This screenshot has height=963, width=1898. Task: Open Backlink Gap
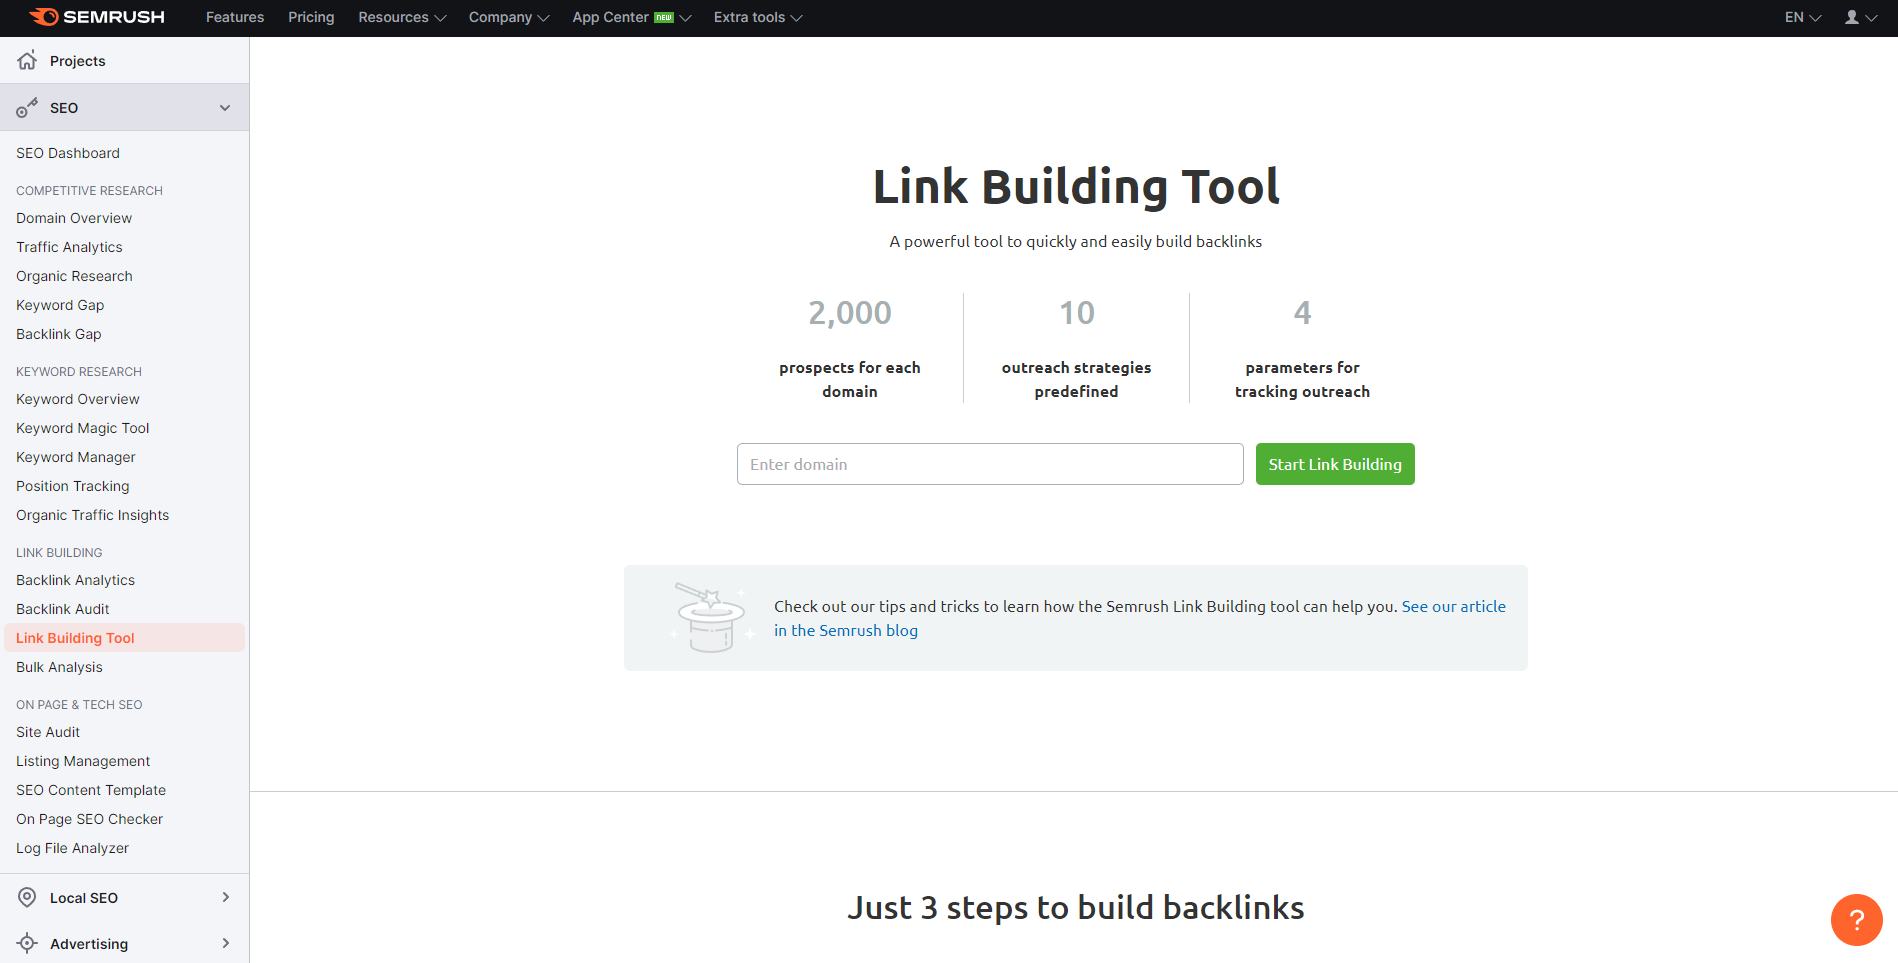(59, 334)
